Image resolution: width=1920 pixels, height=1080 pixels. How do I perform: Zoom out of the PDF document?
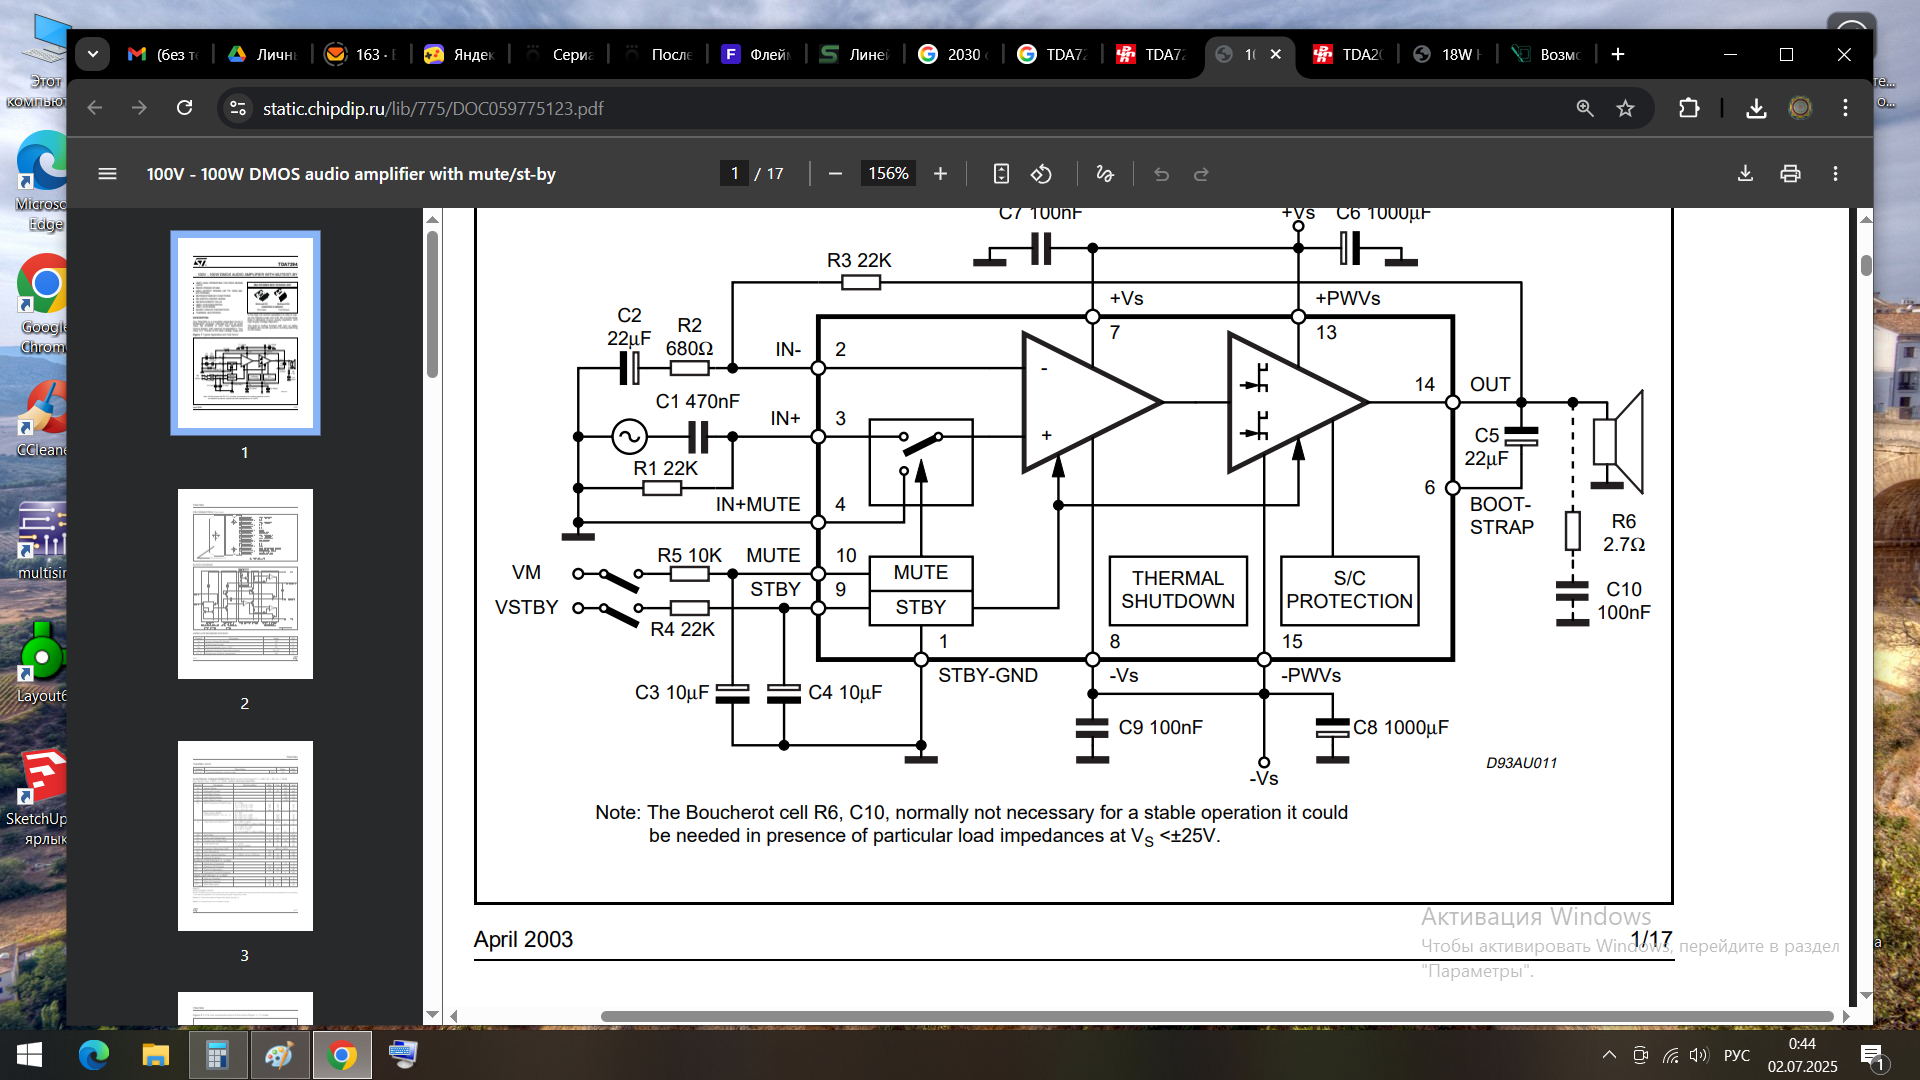(x=835, y=174)
